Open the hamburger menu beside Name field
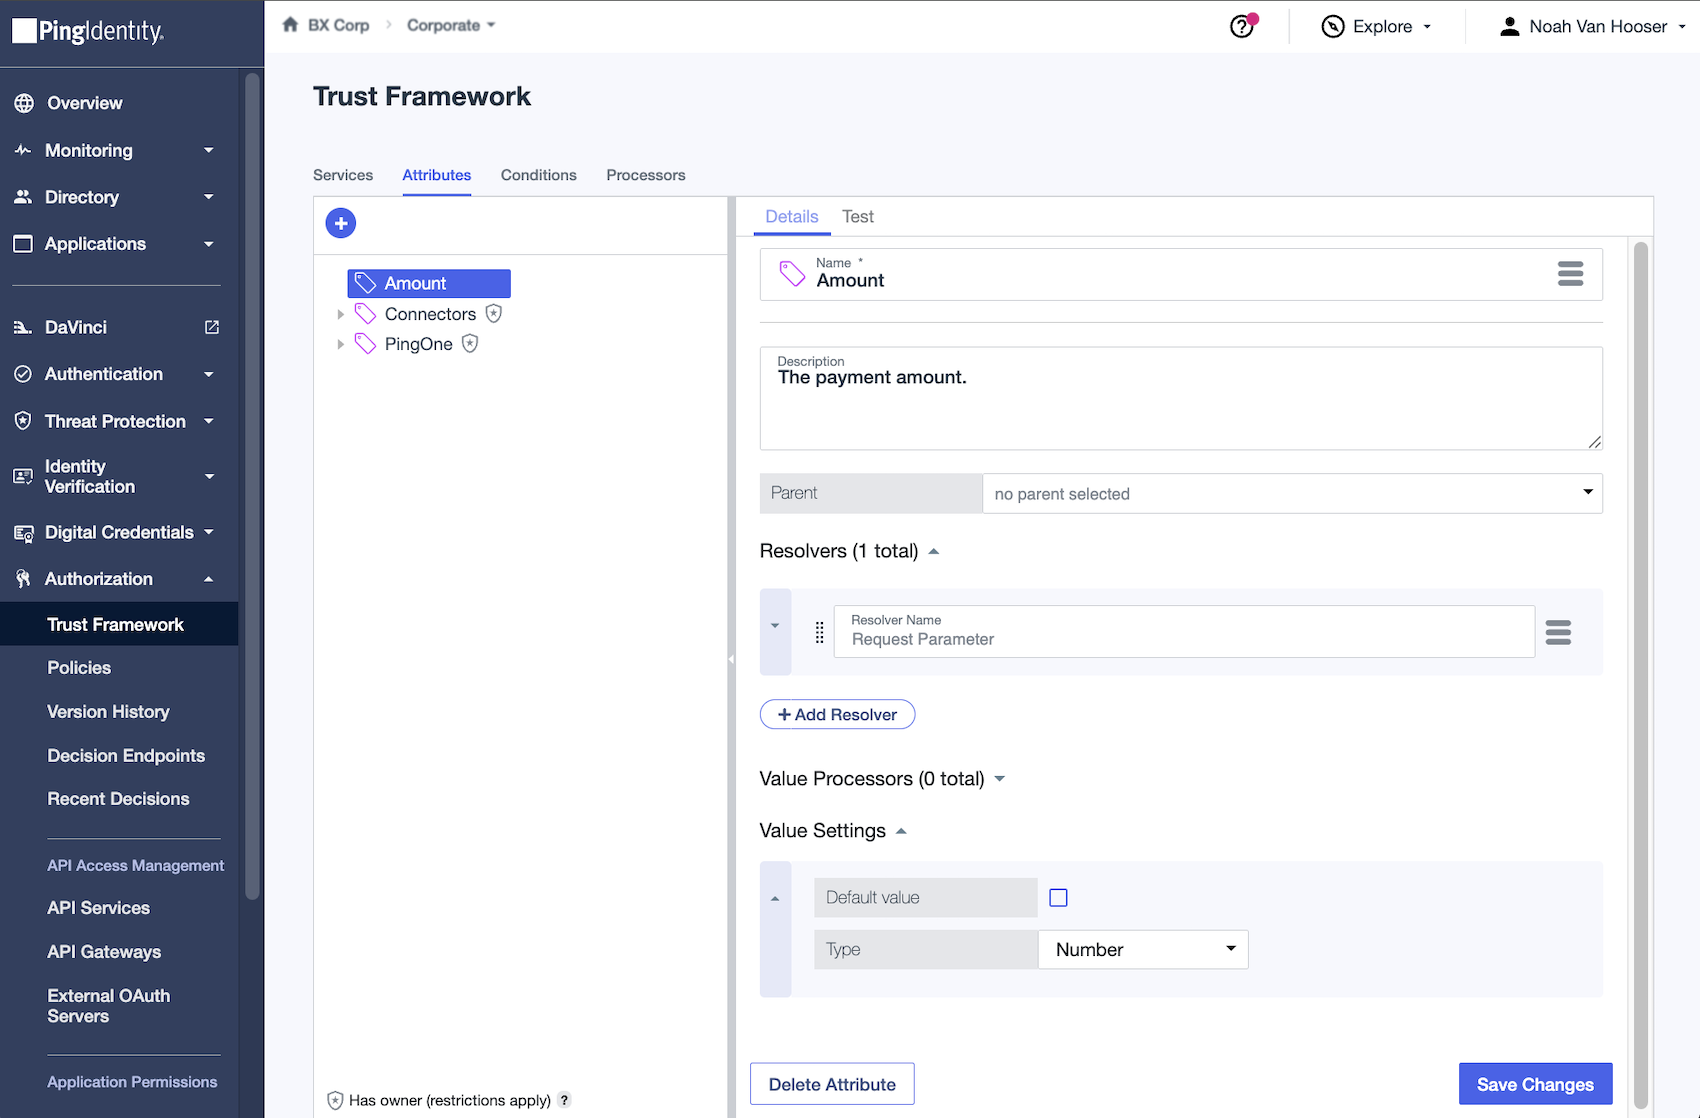Image resolution: width=1700 pixels, height=1118 pixels. [x=1570, y=274]
